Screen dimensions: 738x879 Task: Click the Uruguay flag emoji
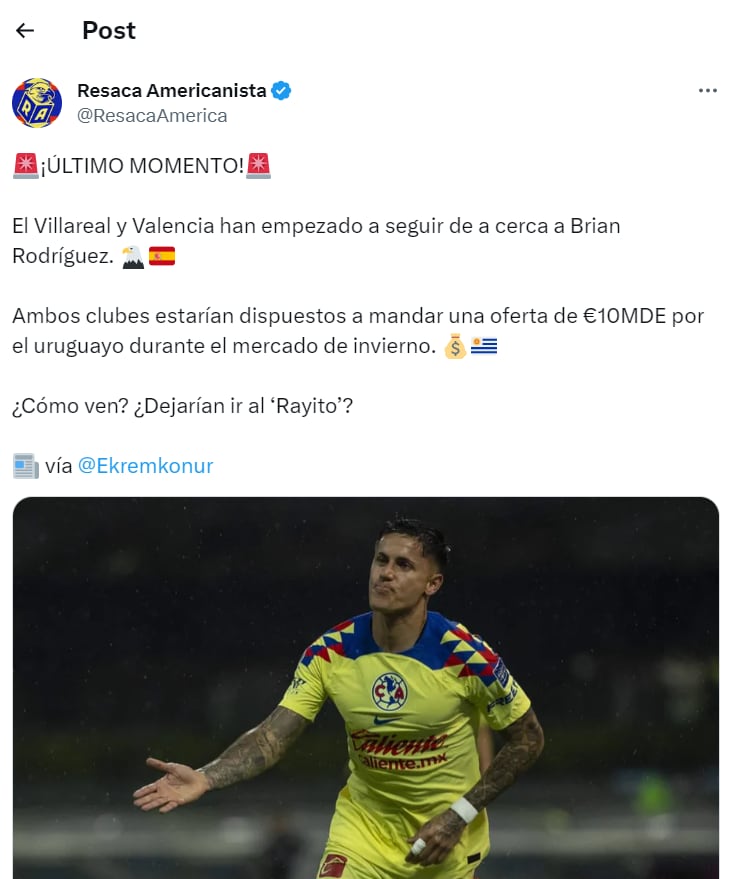(484, 346)
